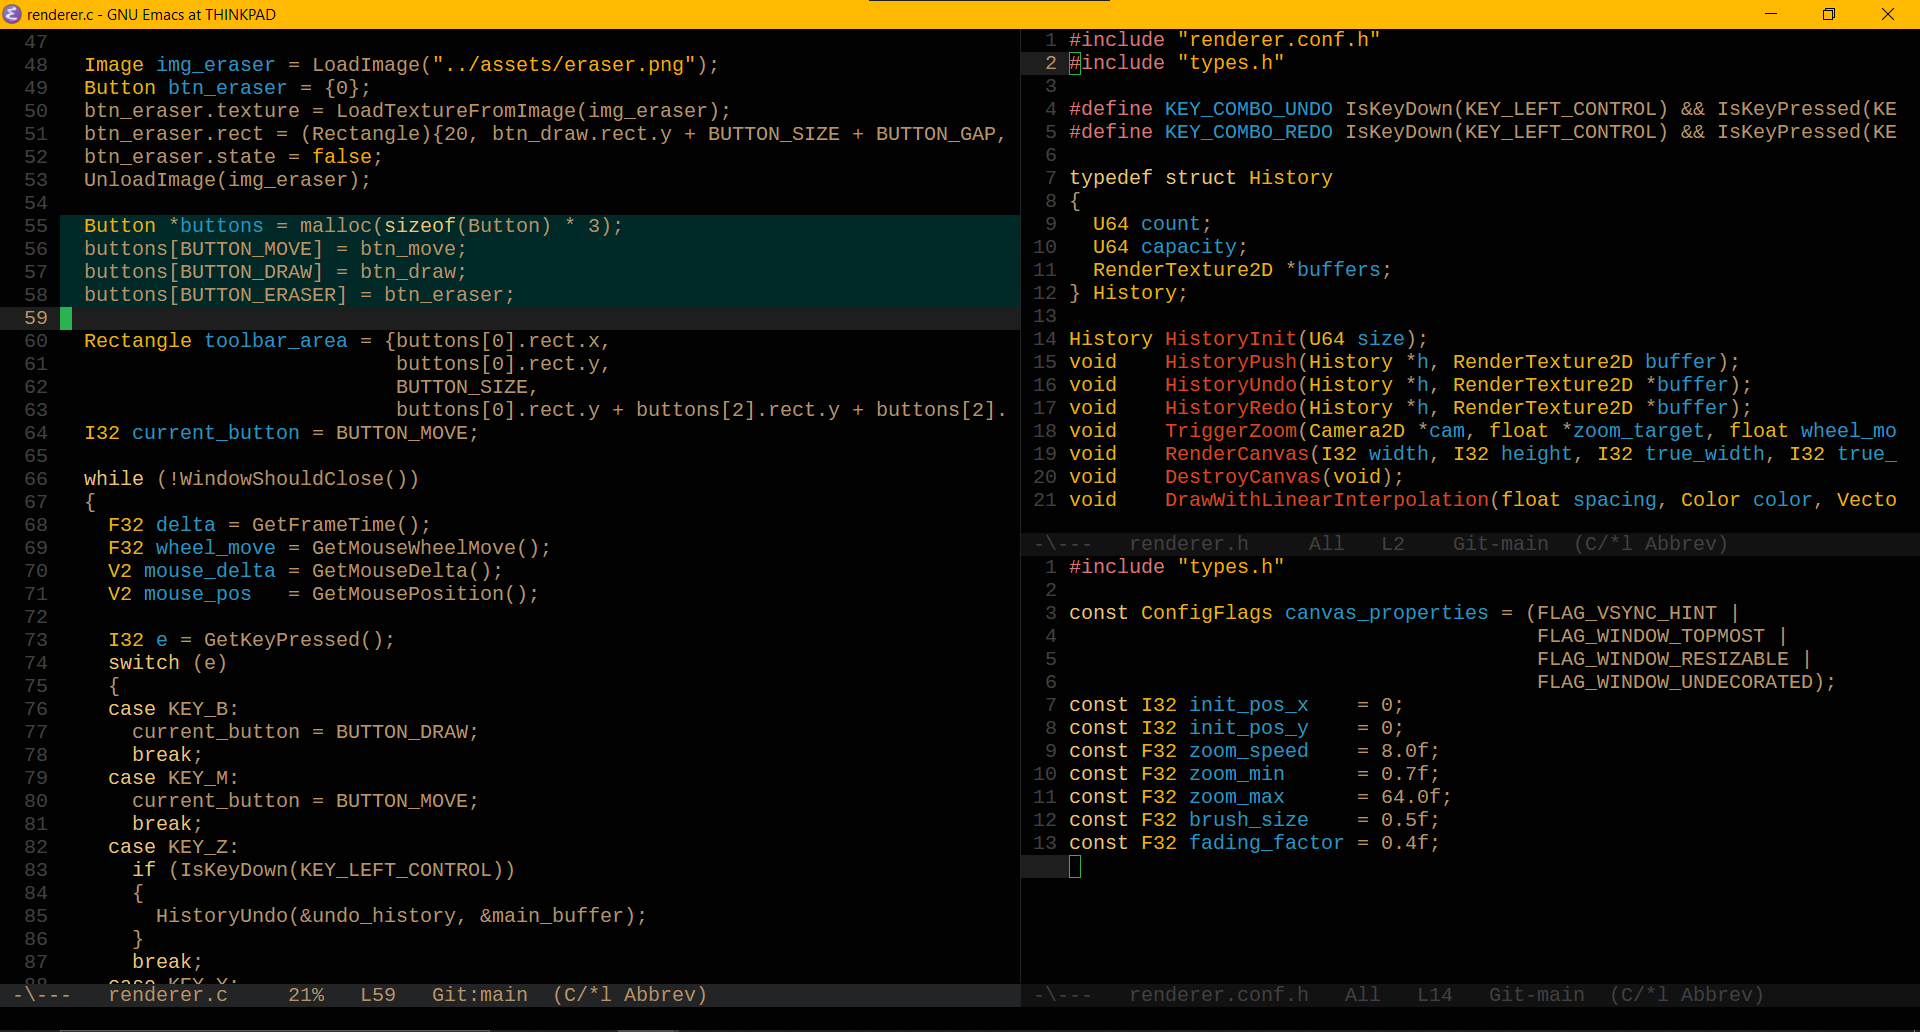This screenshot has width=1920, height=1032.
Task: Click HistoryRedo function declaration
Action: click(x=1231, y=408)
